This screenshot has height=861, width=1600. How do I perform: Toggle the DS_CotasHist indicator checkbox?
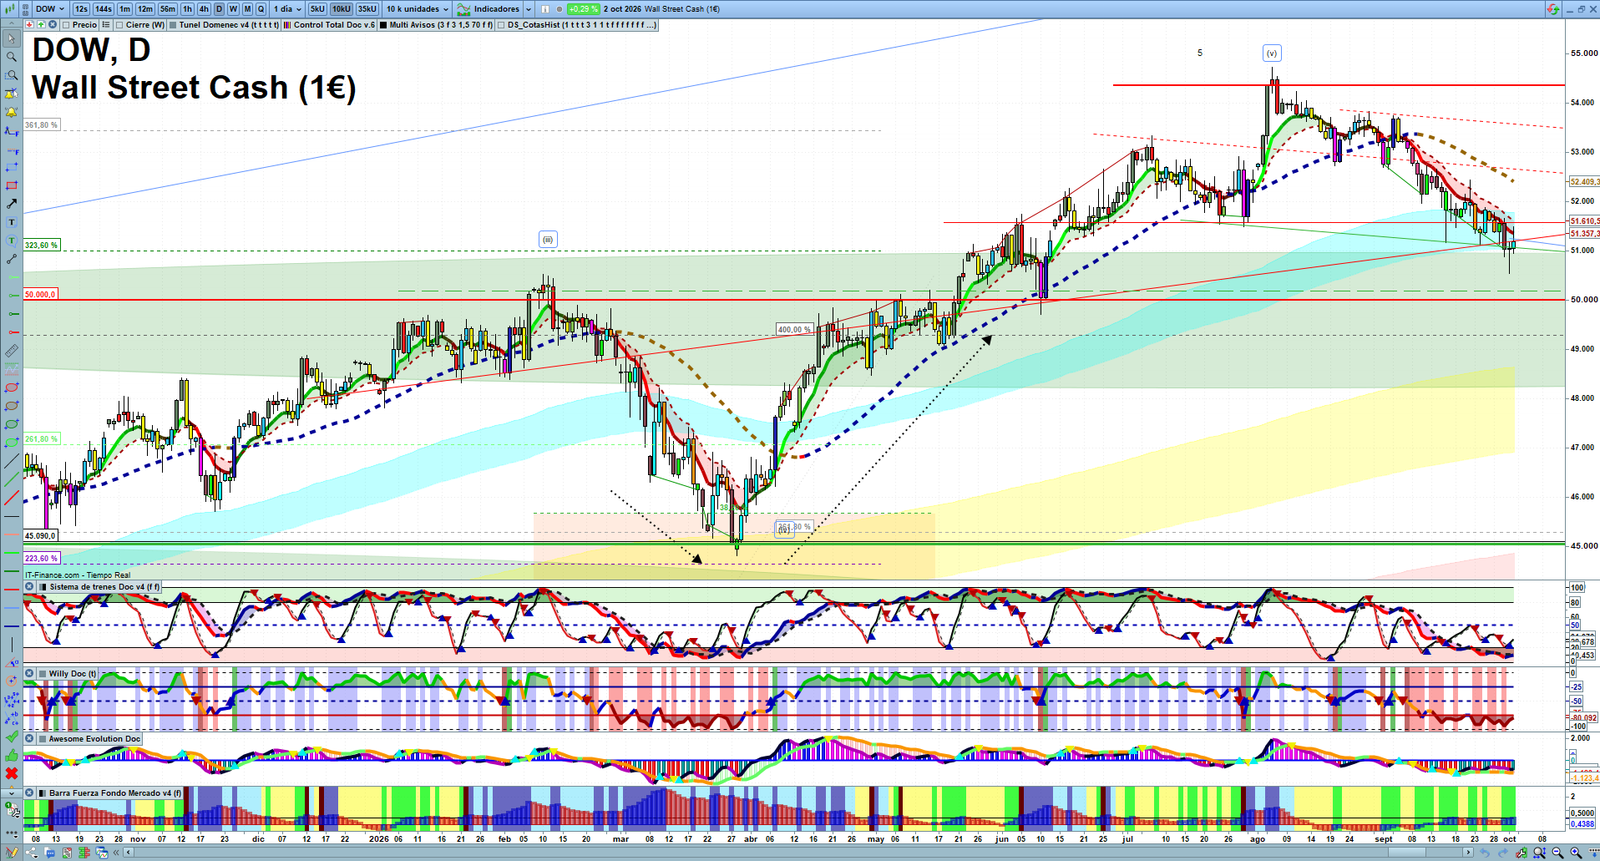pyautogui.click(x=501, y=25)
